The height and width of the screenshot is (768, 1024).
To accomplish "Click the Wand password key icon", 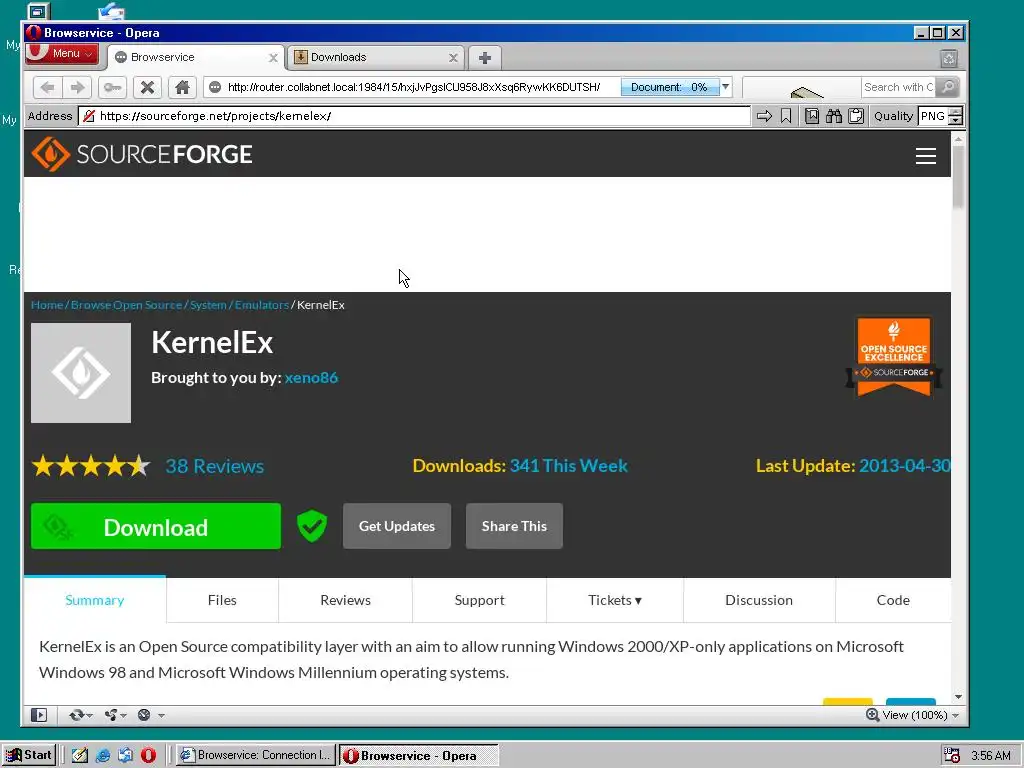I will point(112,87).
